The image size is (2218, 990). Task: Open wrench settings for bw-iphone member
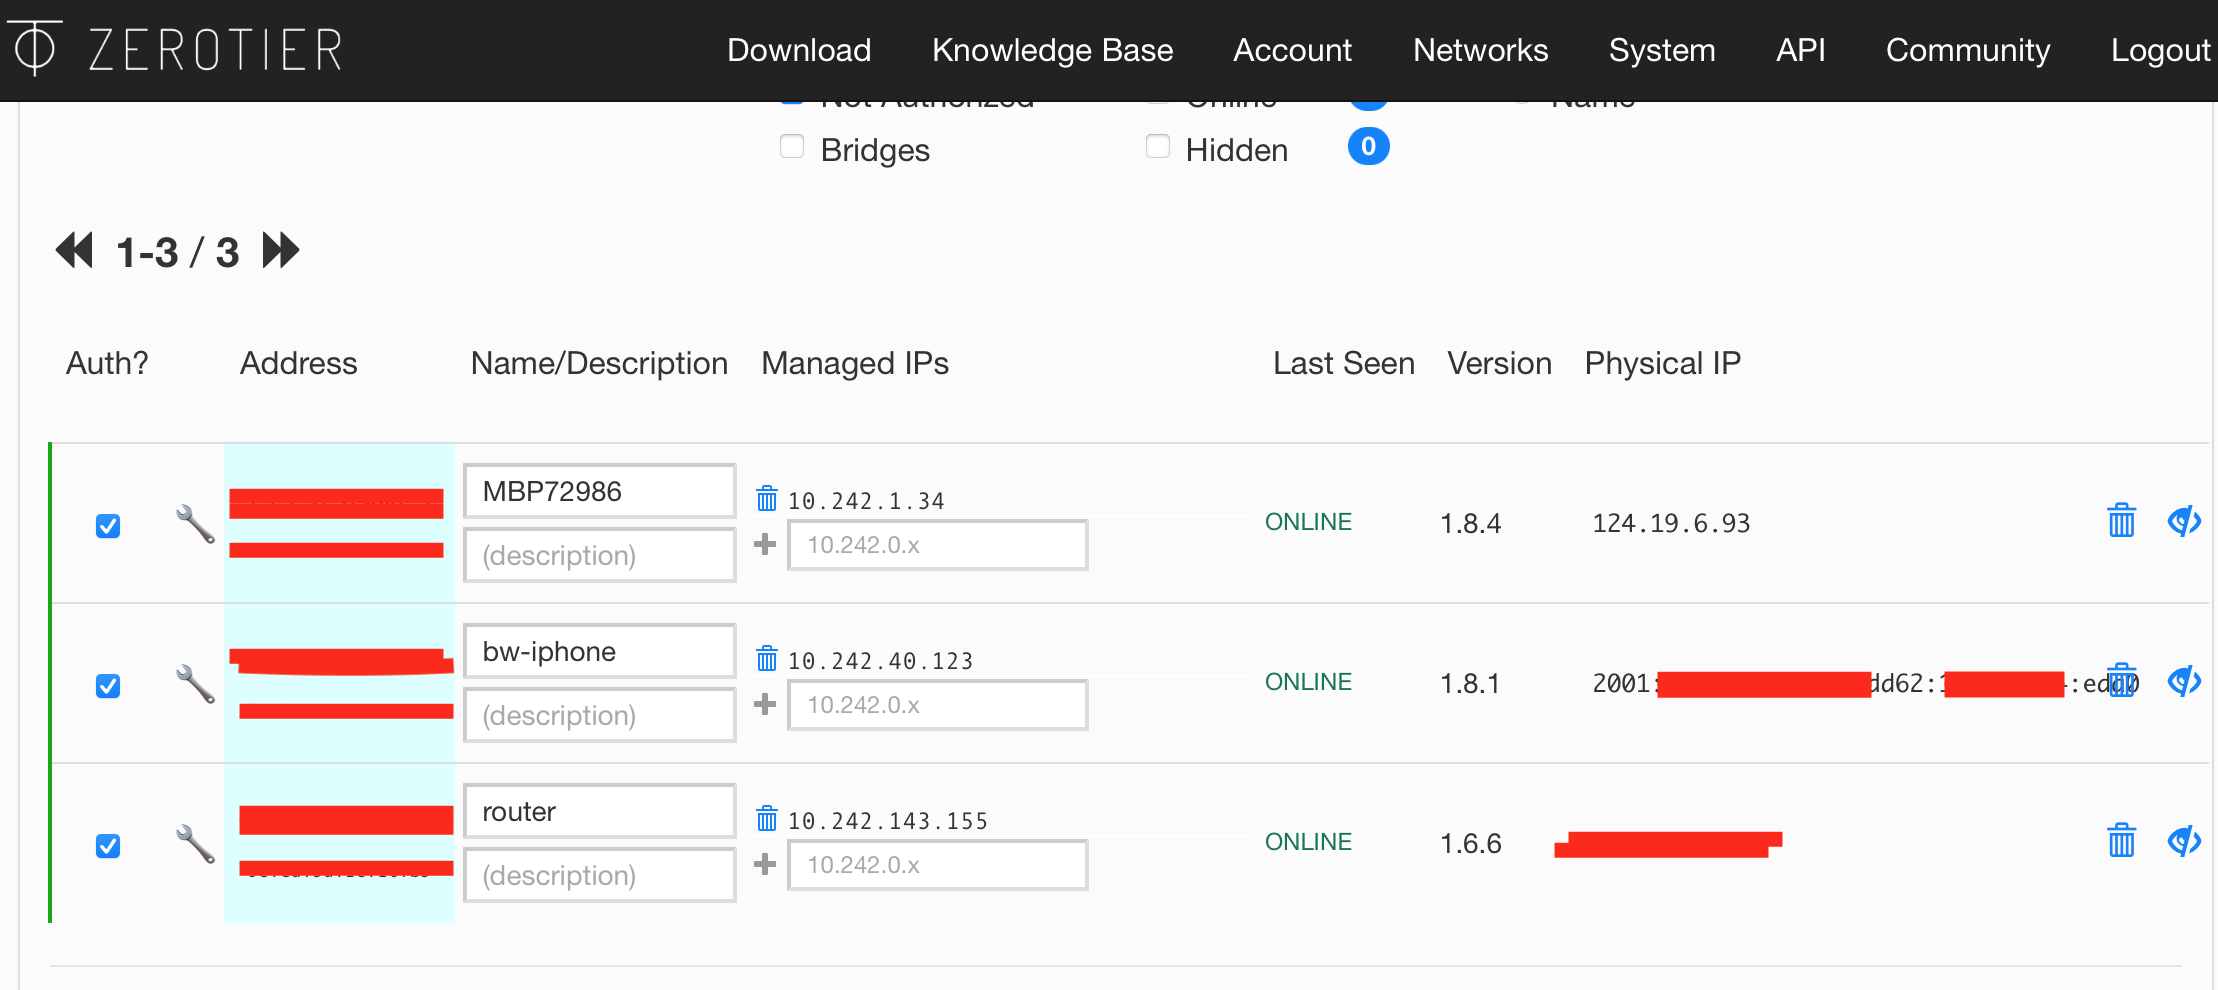(x=195, y=684)
